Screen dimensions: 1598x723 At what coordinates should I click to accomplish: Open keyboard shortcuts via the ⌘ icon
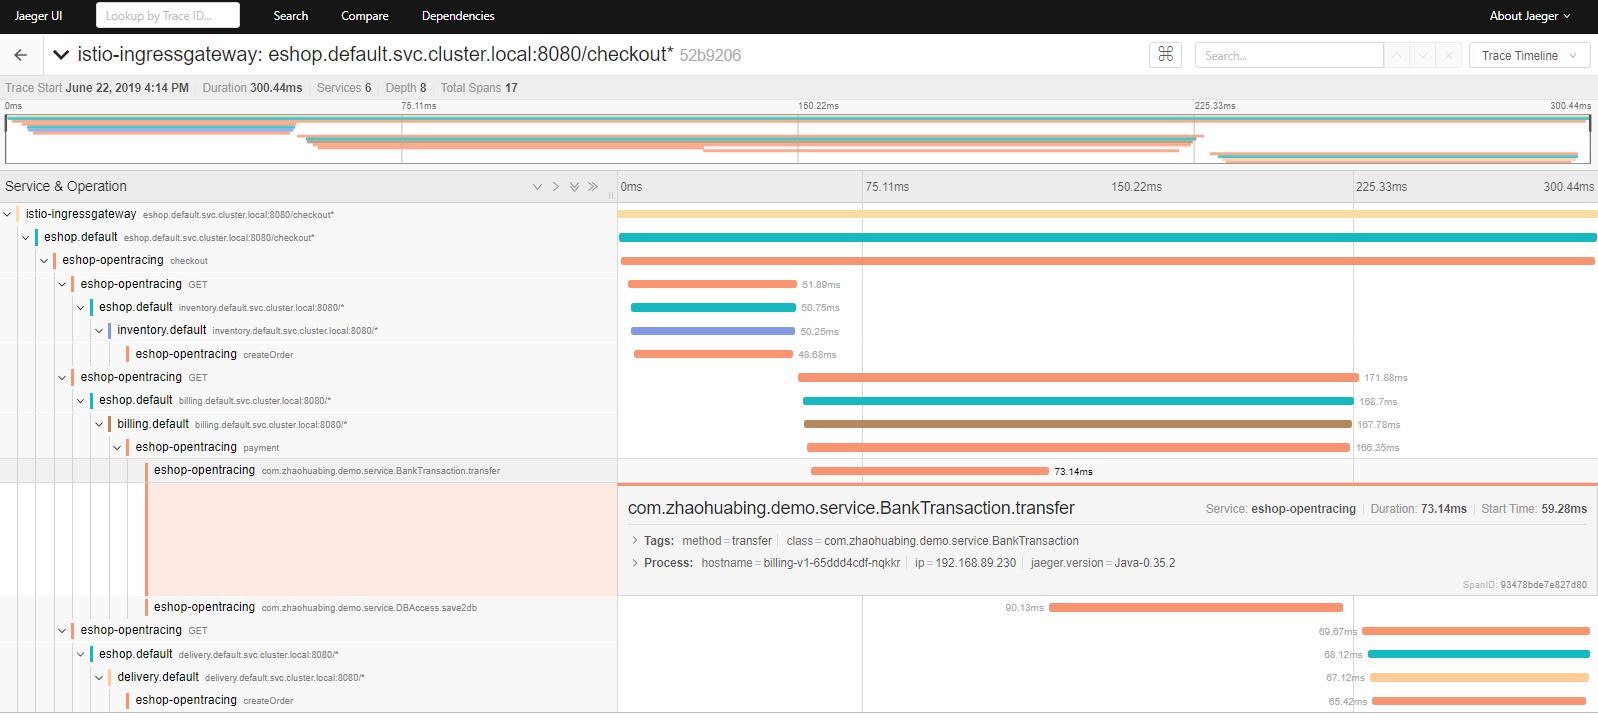(x=1165, y=55)
